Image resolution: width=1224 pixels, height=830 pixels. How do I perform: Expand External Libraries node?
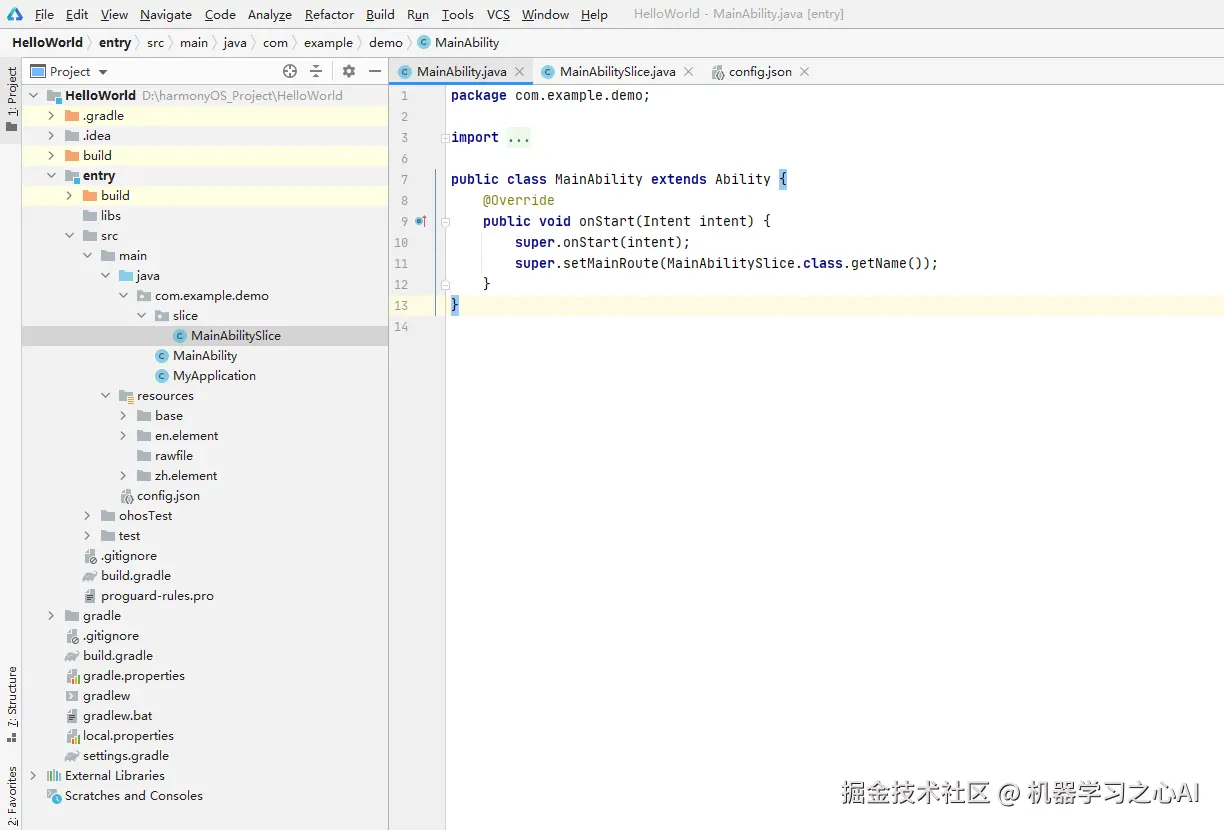pyautogui.click(x=33, y=776)
